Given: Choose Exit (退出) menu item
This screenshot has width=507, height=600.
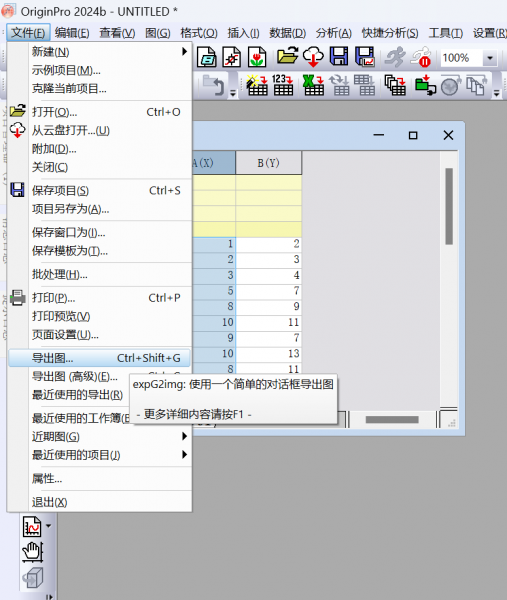Looking at the screenshot, I should [x=99, y=502].
